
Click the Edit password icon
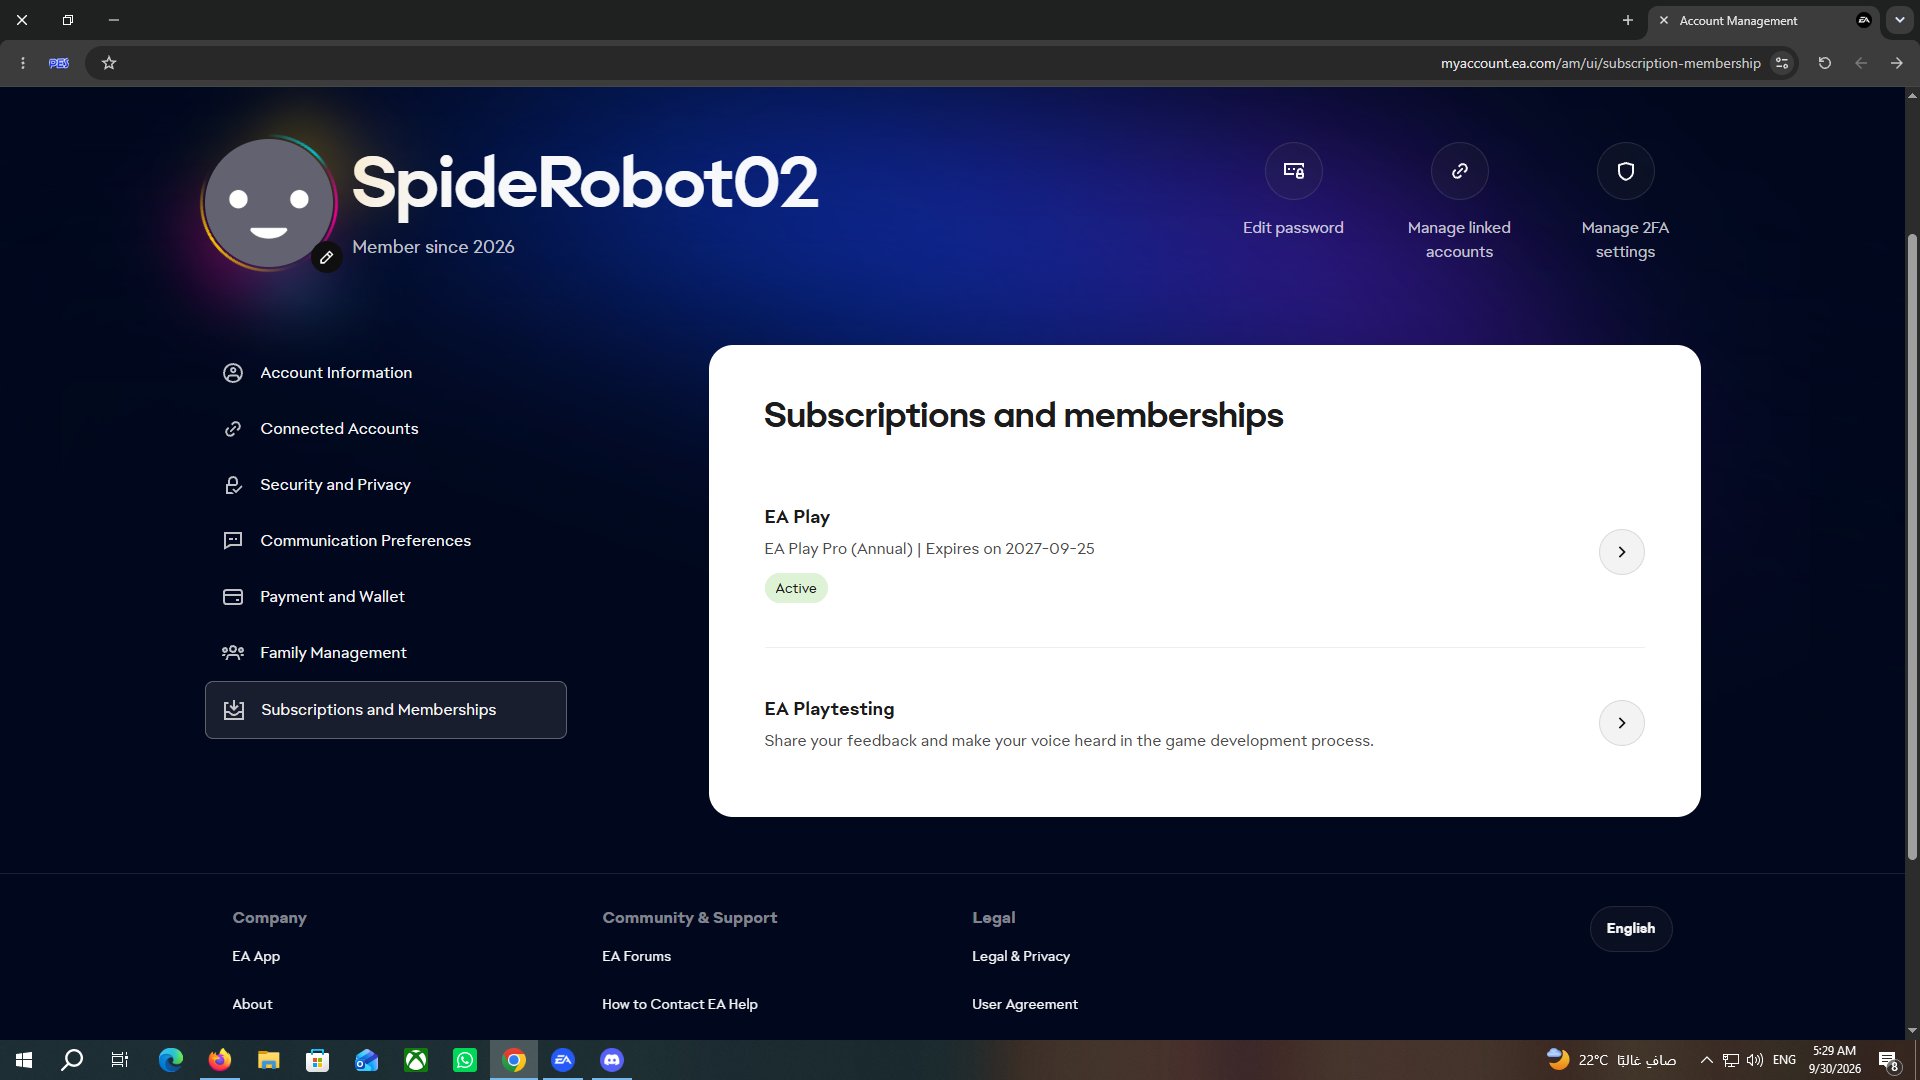[x=1293, y=171]
